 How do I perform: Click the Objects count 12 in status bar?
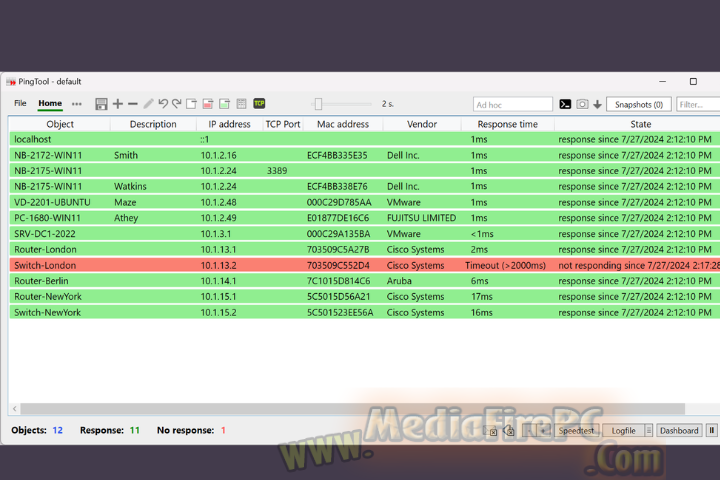coord(57,430)
